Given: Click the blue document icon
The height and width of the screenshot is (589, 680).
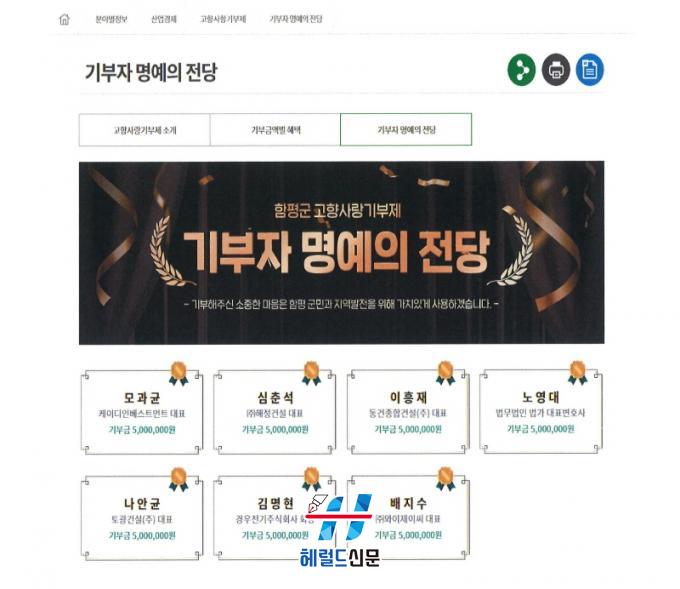Looking at the screenshot, I should pos(589,70).
